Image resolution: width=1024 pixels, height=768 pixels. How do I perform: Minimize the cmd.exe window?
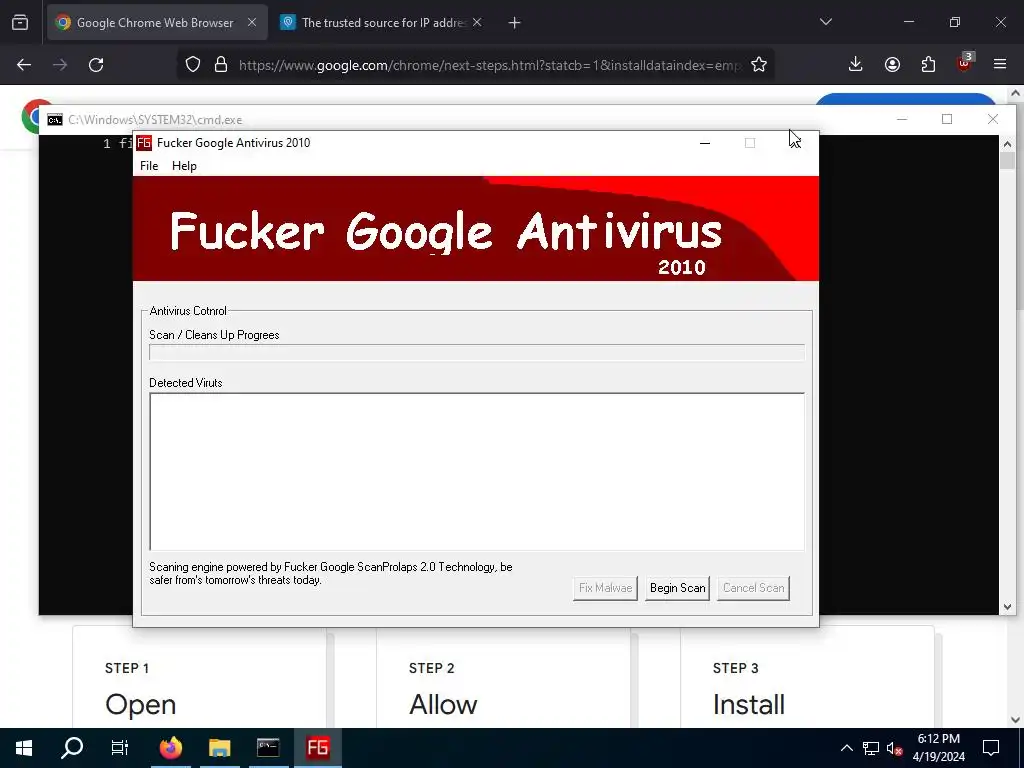click(x=902, y=119)
